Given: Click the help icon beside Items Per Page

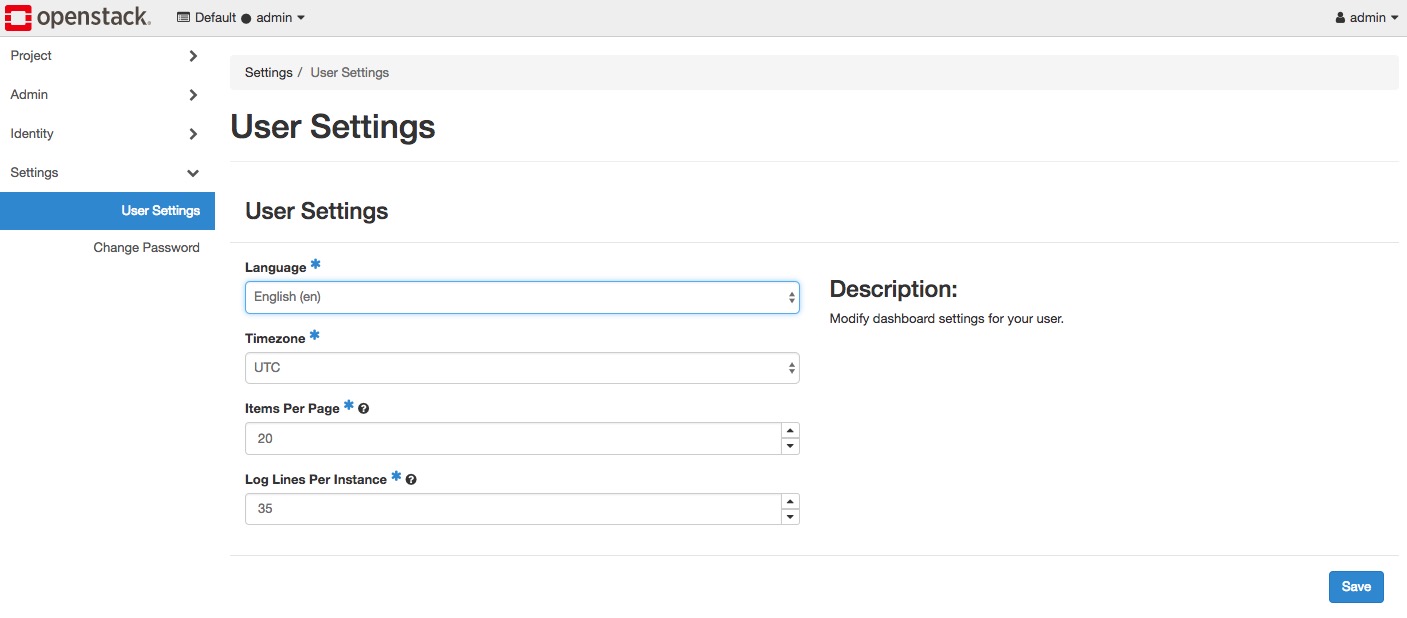Looking at the screenshot, I should coord(364,409).
